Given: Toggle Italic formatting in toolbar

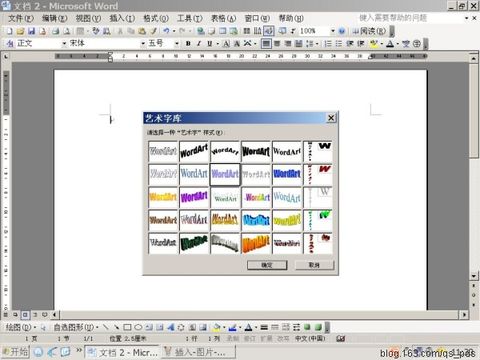Looking at the screenshot, I should point(199,44).
